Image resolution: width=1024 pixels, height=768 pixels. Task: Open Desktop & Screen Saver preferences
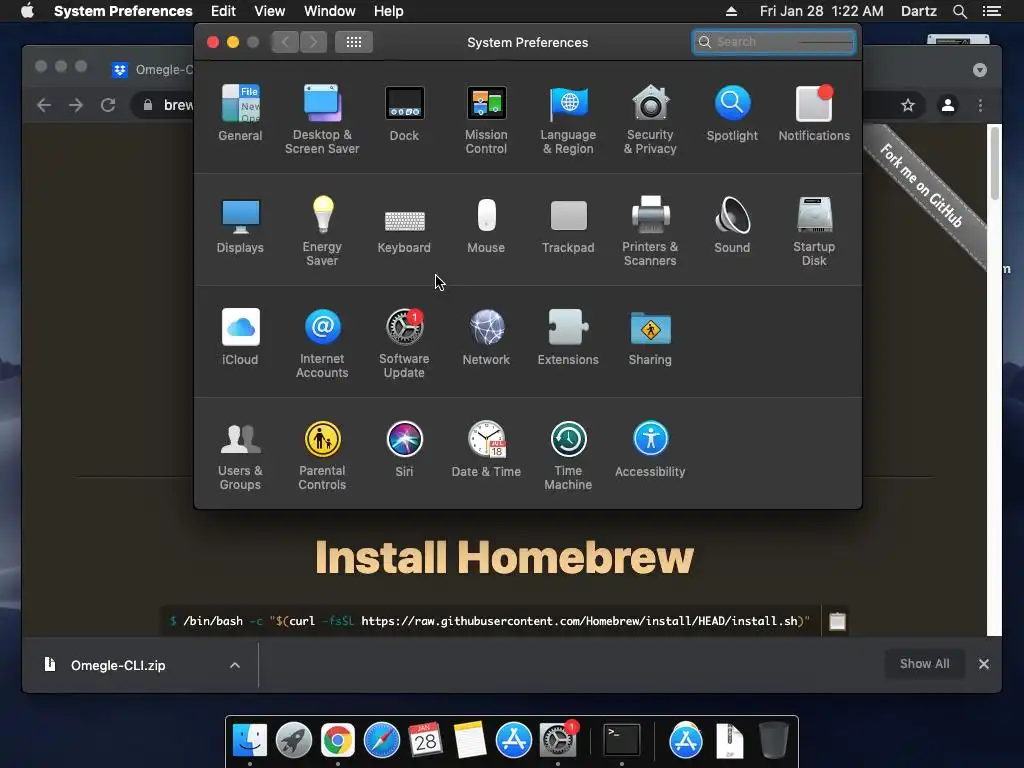(322, 120)
